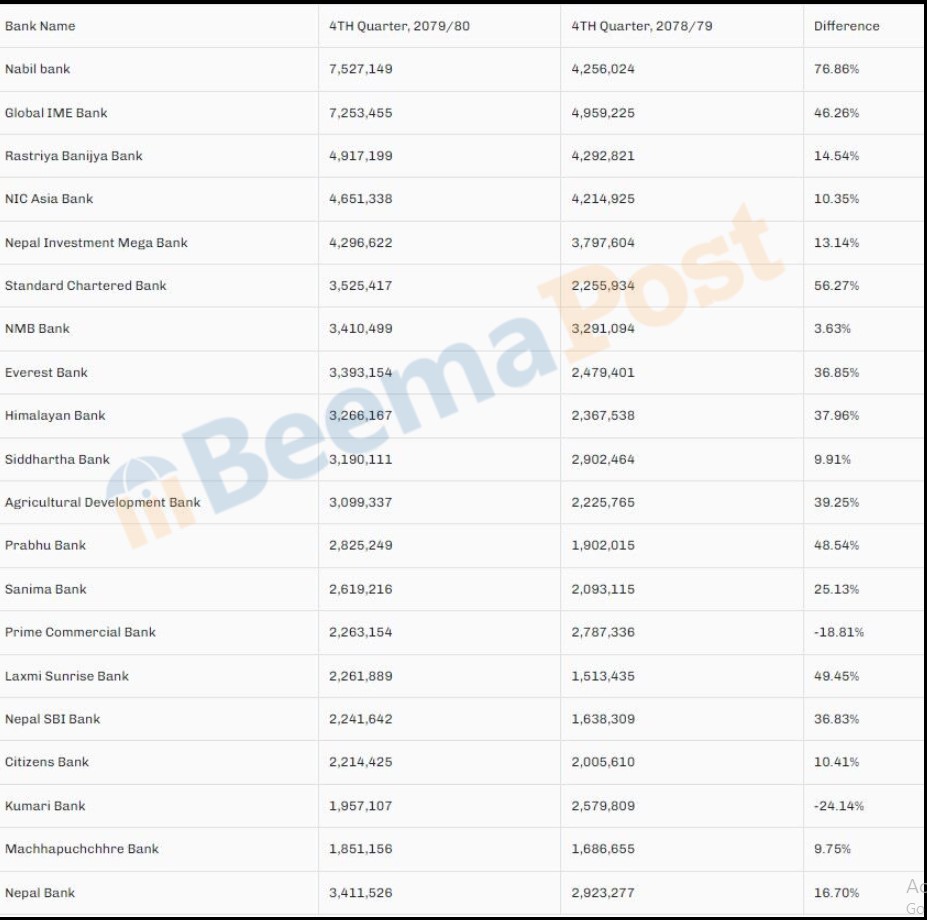Select the 4TH Quarter, 2078/79 column header
The width and height of the screenshot is (927, 920).
(x=642, y=26)
